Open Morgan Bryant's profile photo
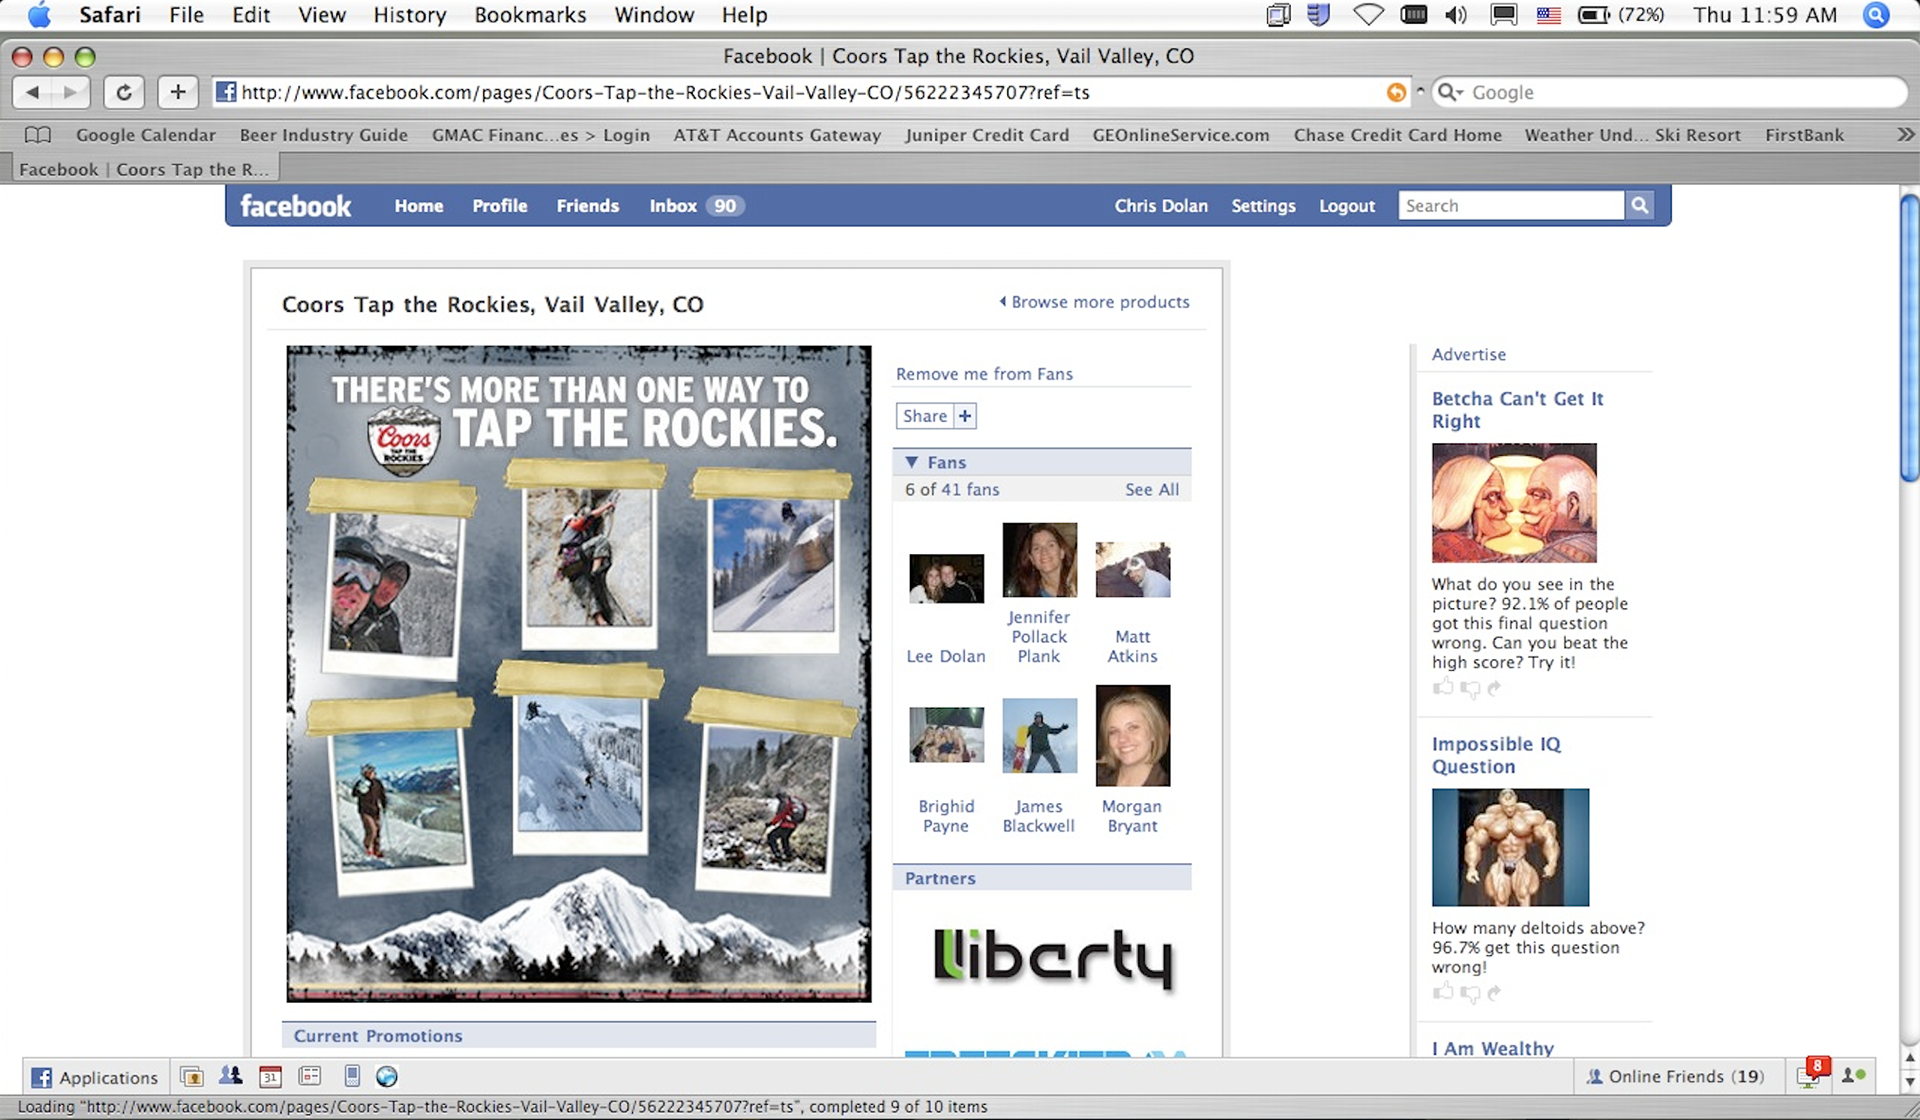This screenshot has width=1920, height=1120. pyautogui.click(x=1133, y=735)
